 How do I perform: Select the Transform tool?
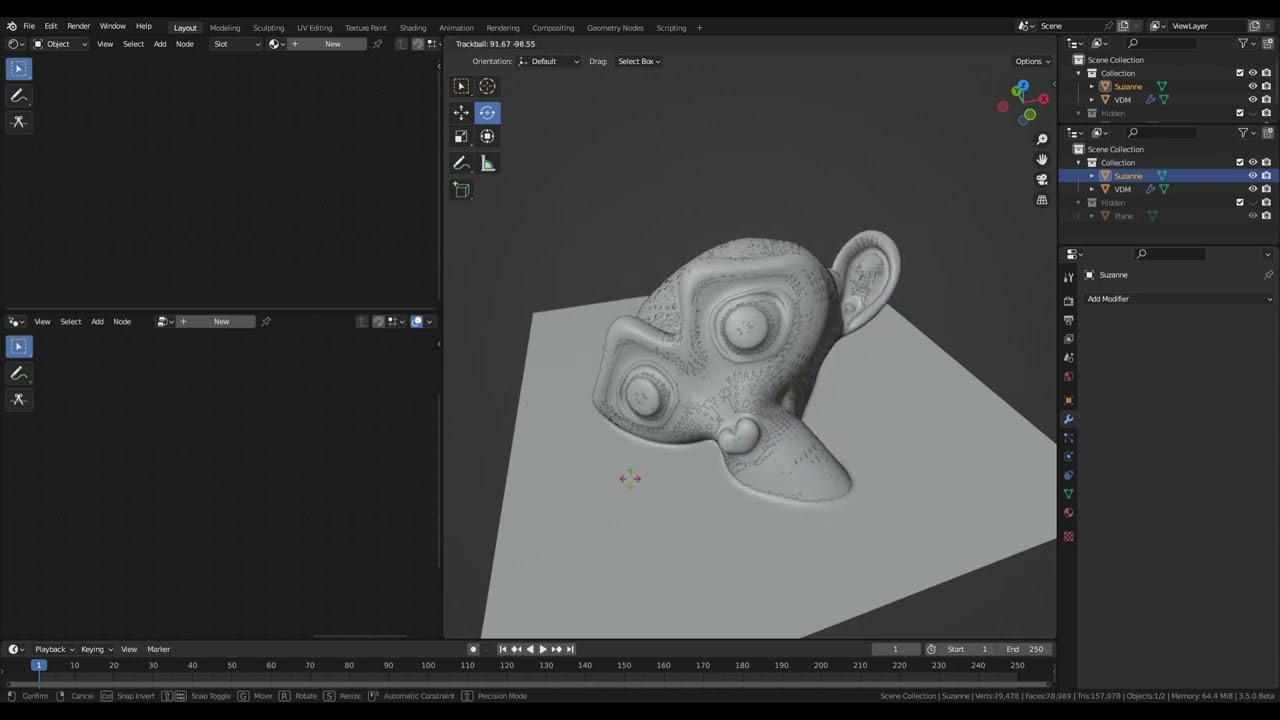pyautogui.click(x=487, y=136)
